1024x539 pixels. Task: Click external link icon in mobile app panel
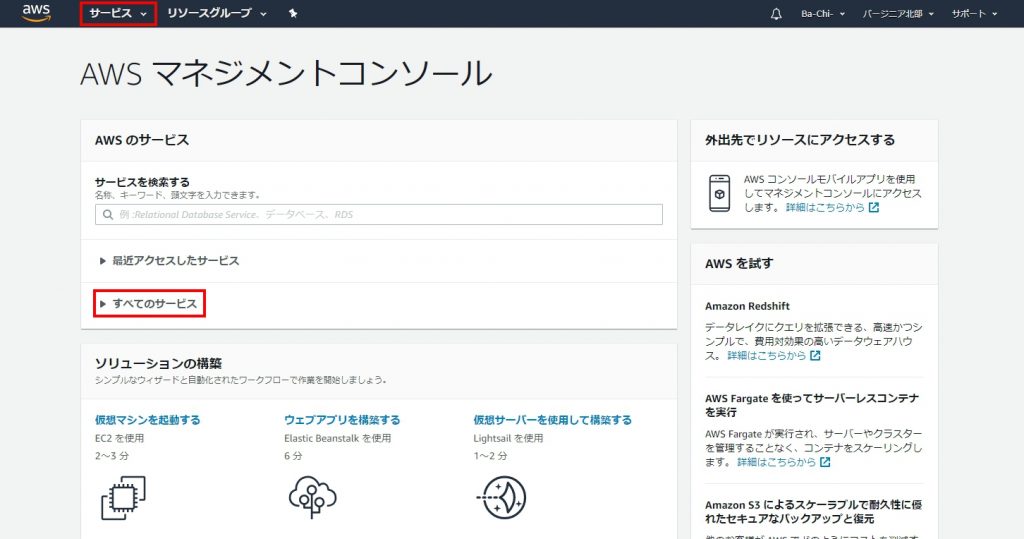pos(874,207)
